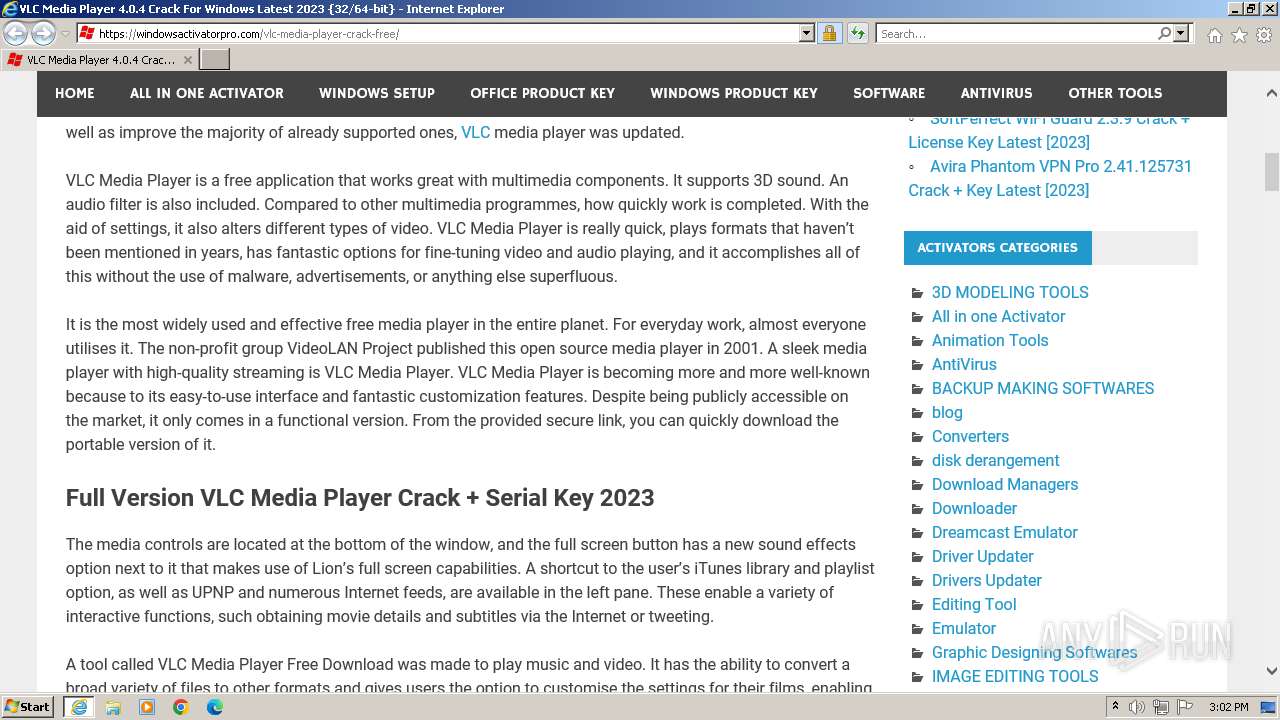This screenshot has width=1280, height=720.
Task: Open Drivers Updater category
Action: coord(987,580)
